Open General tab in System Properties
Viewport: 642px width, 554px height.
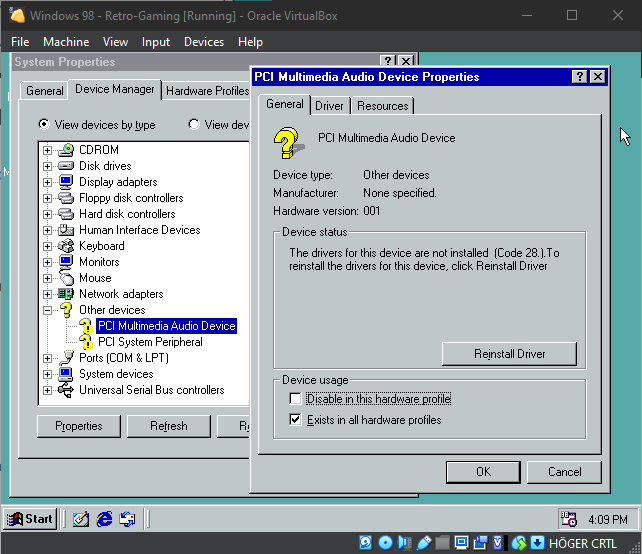[45, 90]
